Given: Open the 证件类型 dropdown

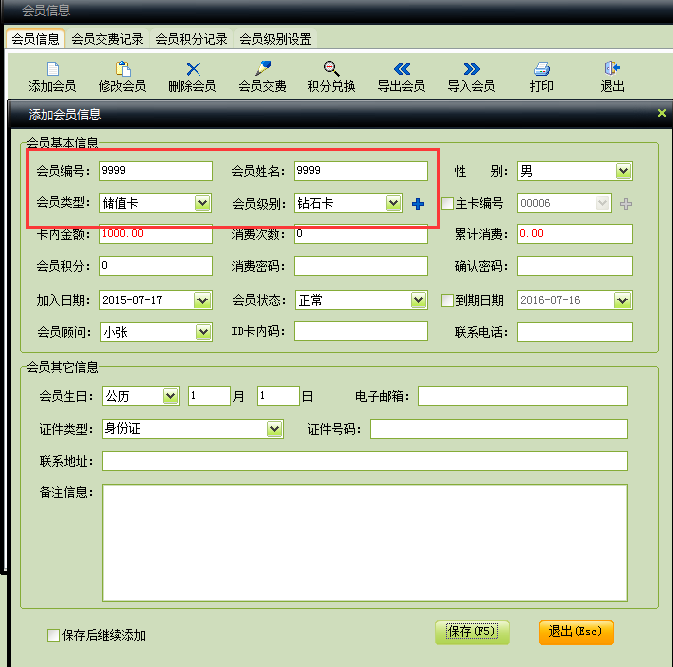Looking at the screenshot, I should tap(274, 429).
